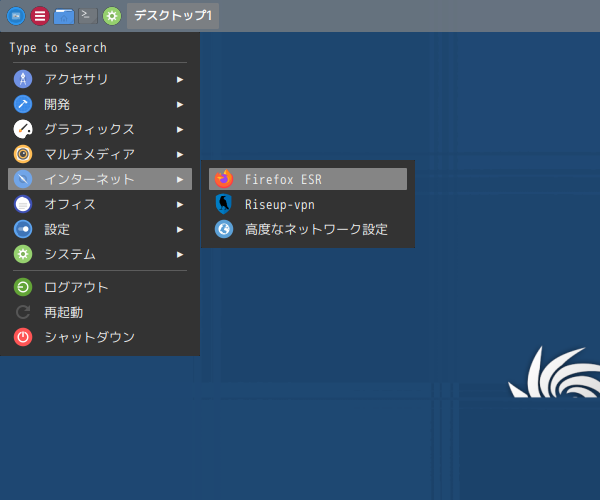Expand the オフィス submenu arrow
Viewport: 600px width, 500px height.
pyautogui.click(x=180, y=205)
